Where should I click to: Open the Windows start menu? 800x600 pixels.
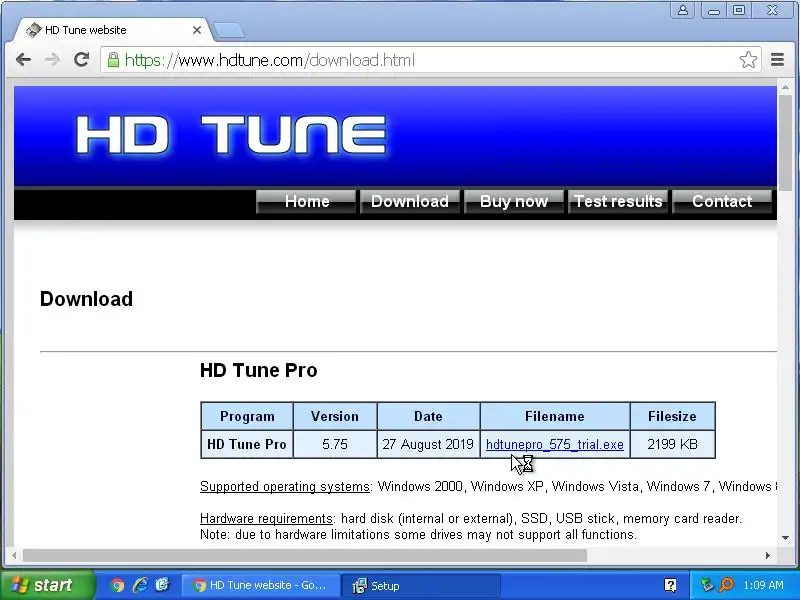47,585
